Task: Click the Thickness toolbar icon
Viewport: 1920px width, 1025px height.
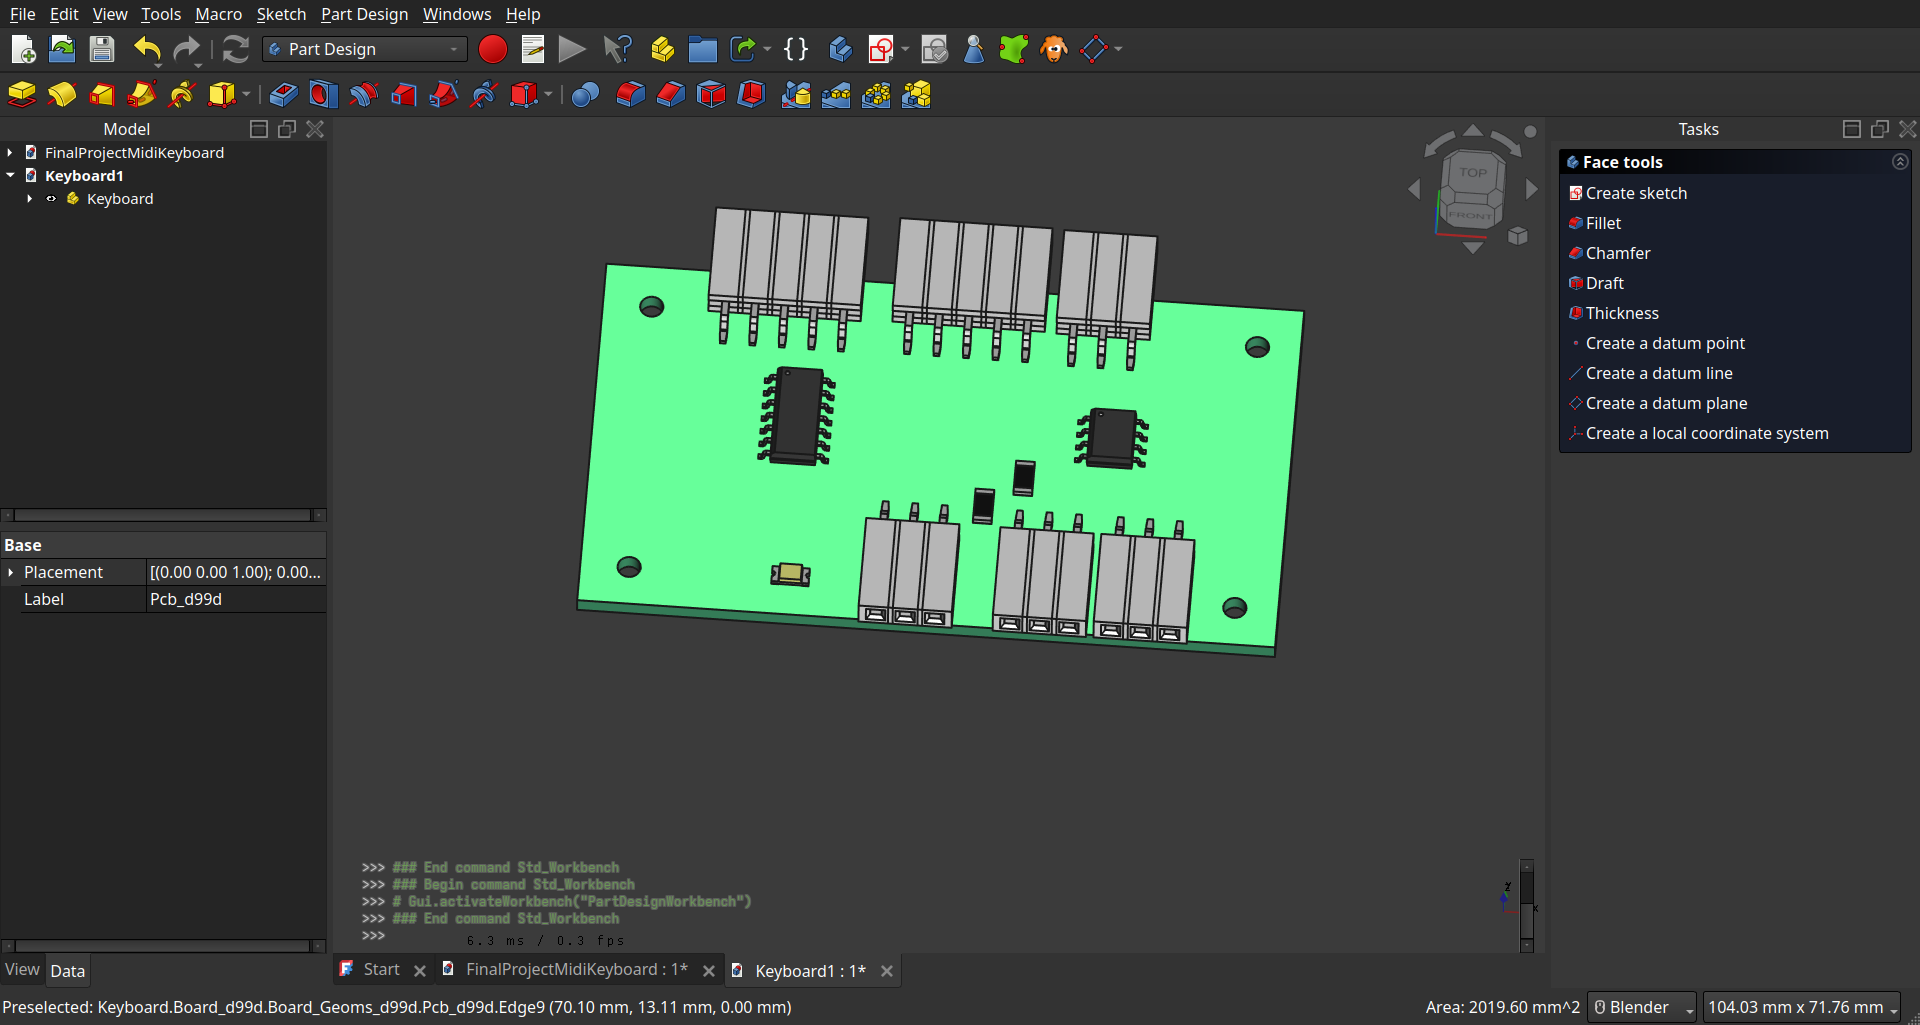Action: 751,95
